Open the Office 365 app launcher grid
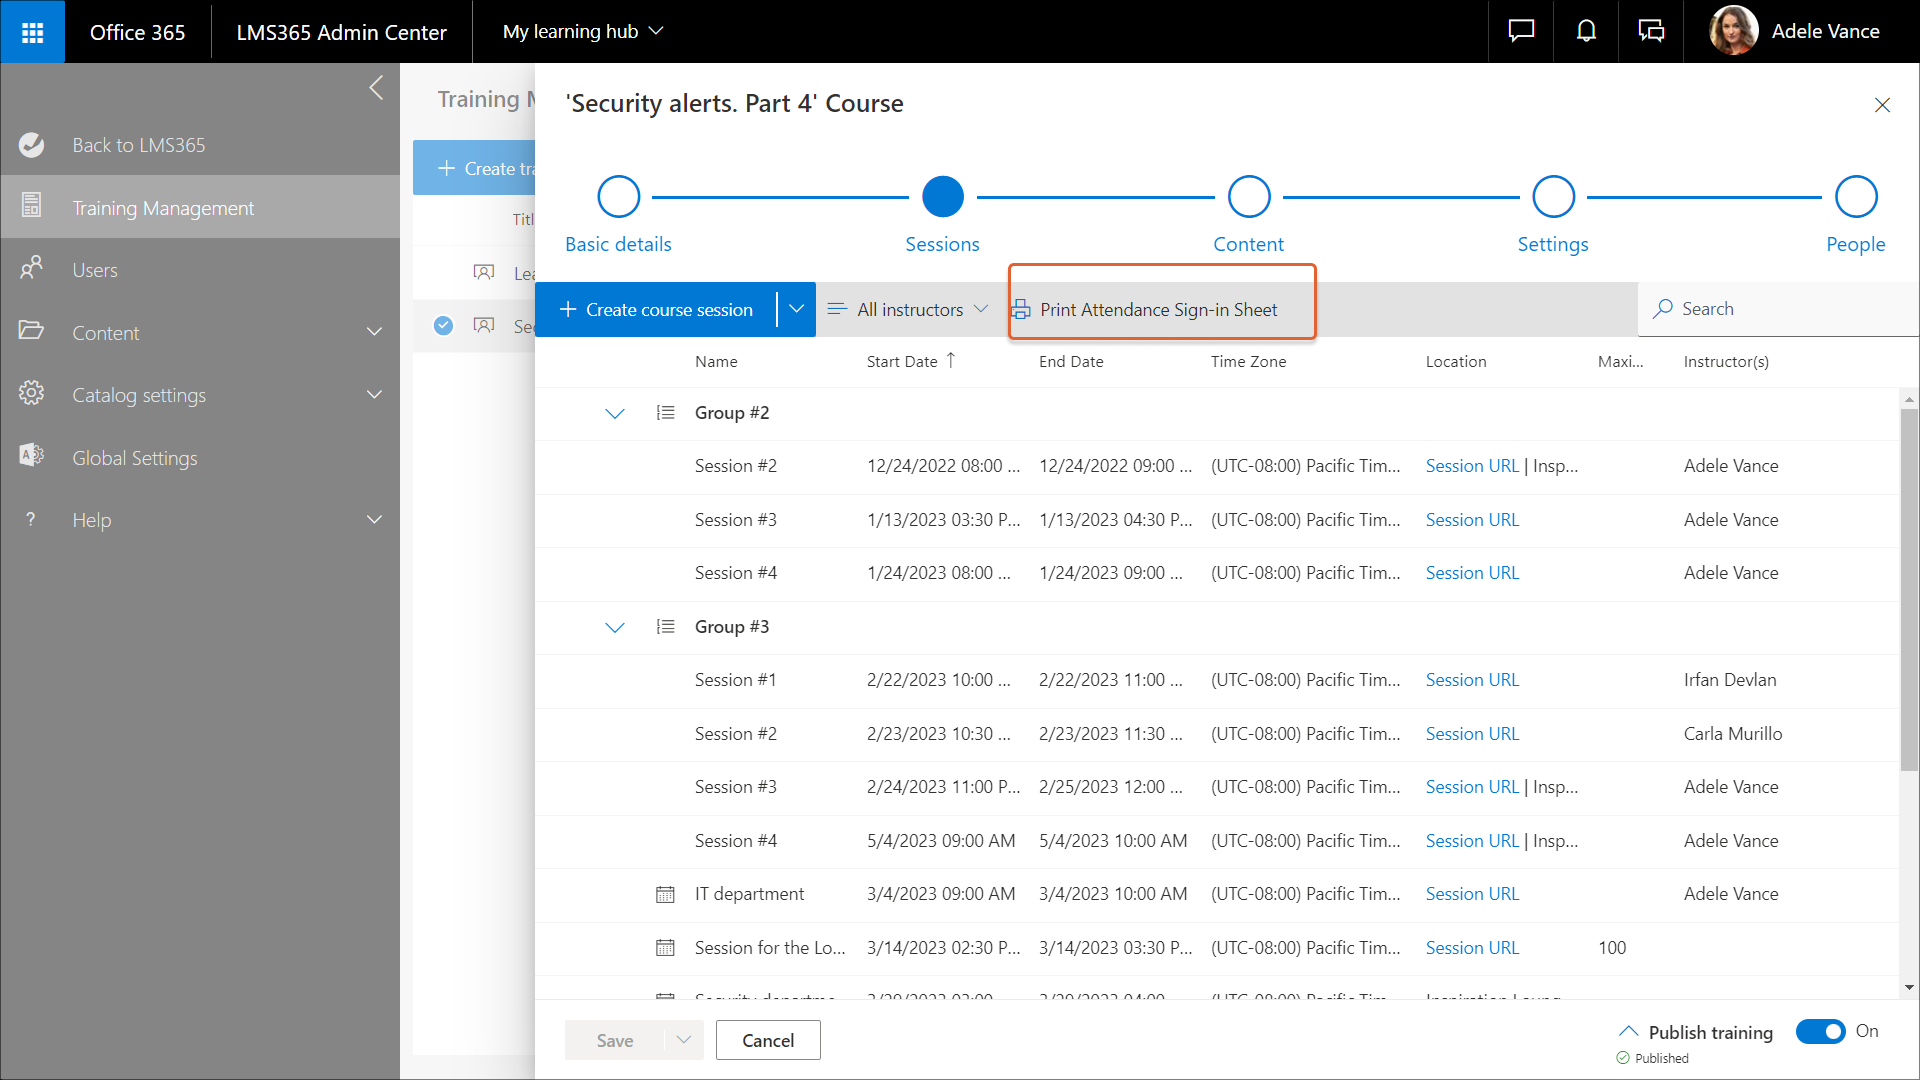The width and height of the screenshot is (1920, 1080). 32,32
